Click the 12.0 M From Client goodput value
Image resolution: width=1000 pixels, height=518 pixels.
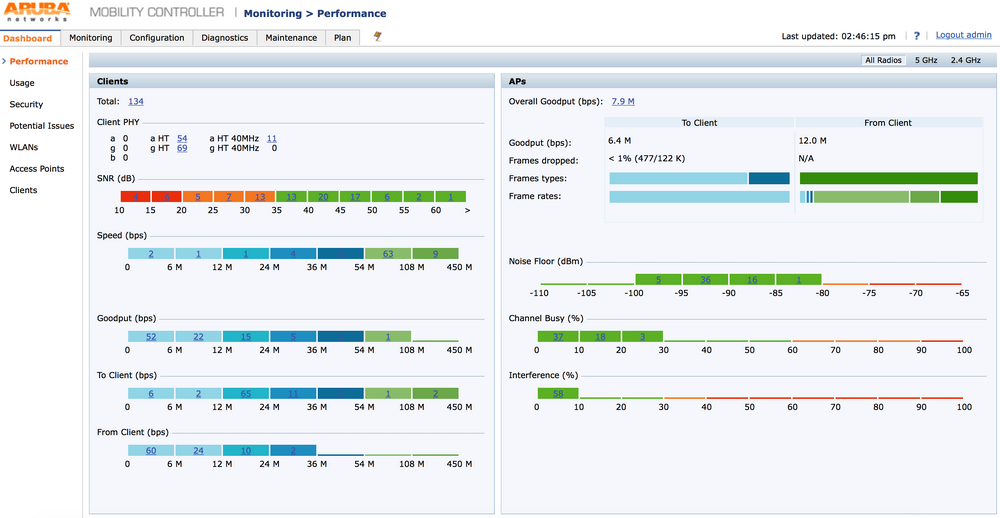[x=811, y=140]
